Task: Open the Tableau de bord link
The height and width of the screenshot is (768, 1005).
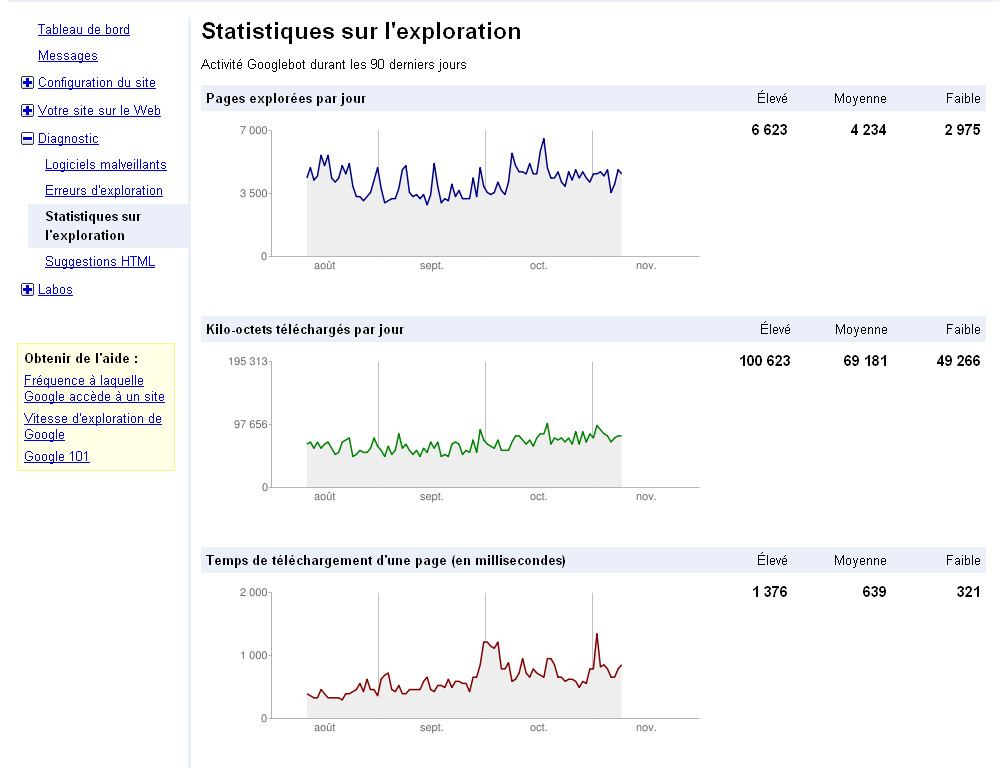Action: pos(83,30)
